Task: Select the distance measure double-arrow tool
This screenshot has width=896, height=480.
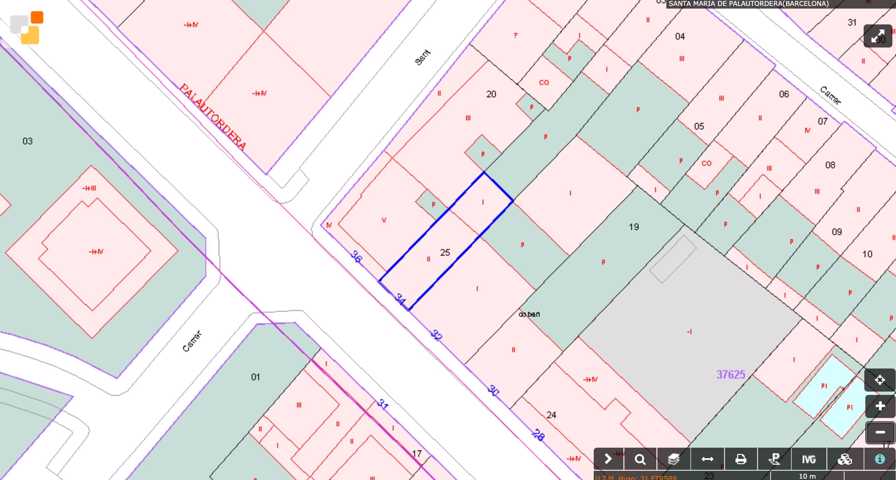Action: [708, 459]
